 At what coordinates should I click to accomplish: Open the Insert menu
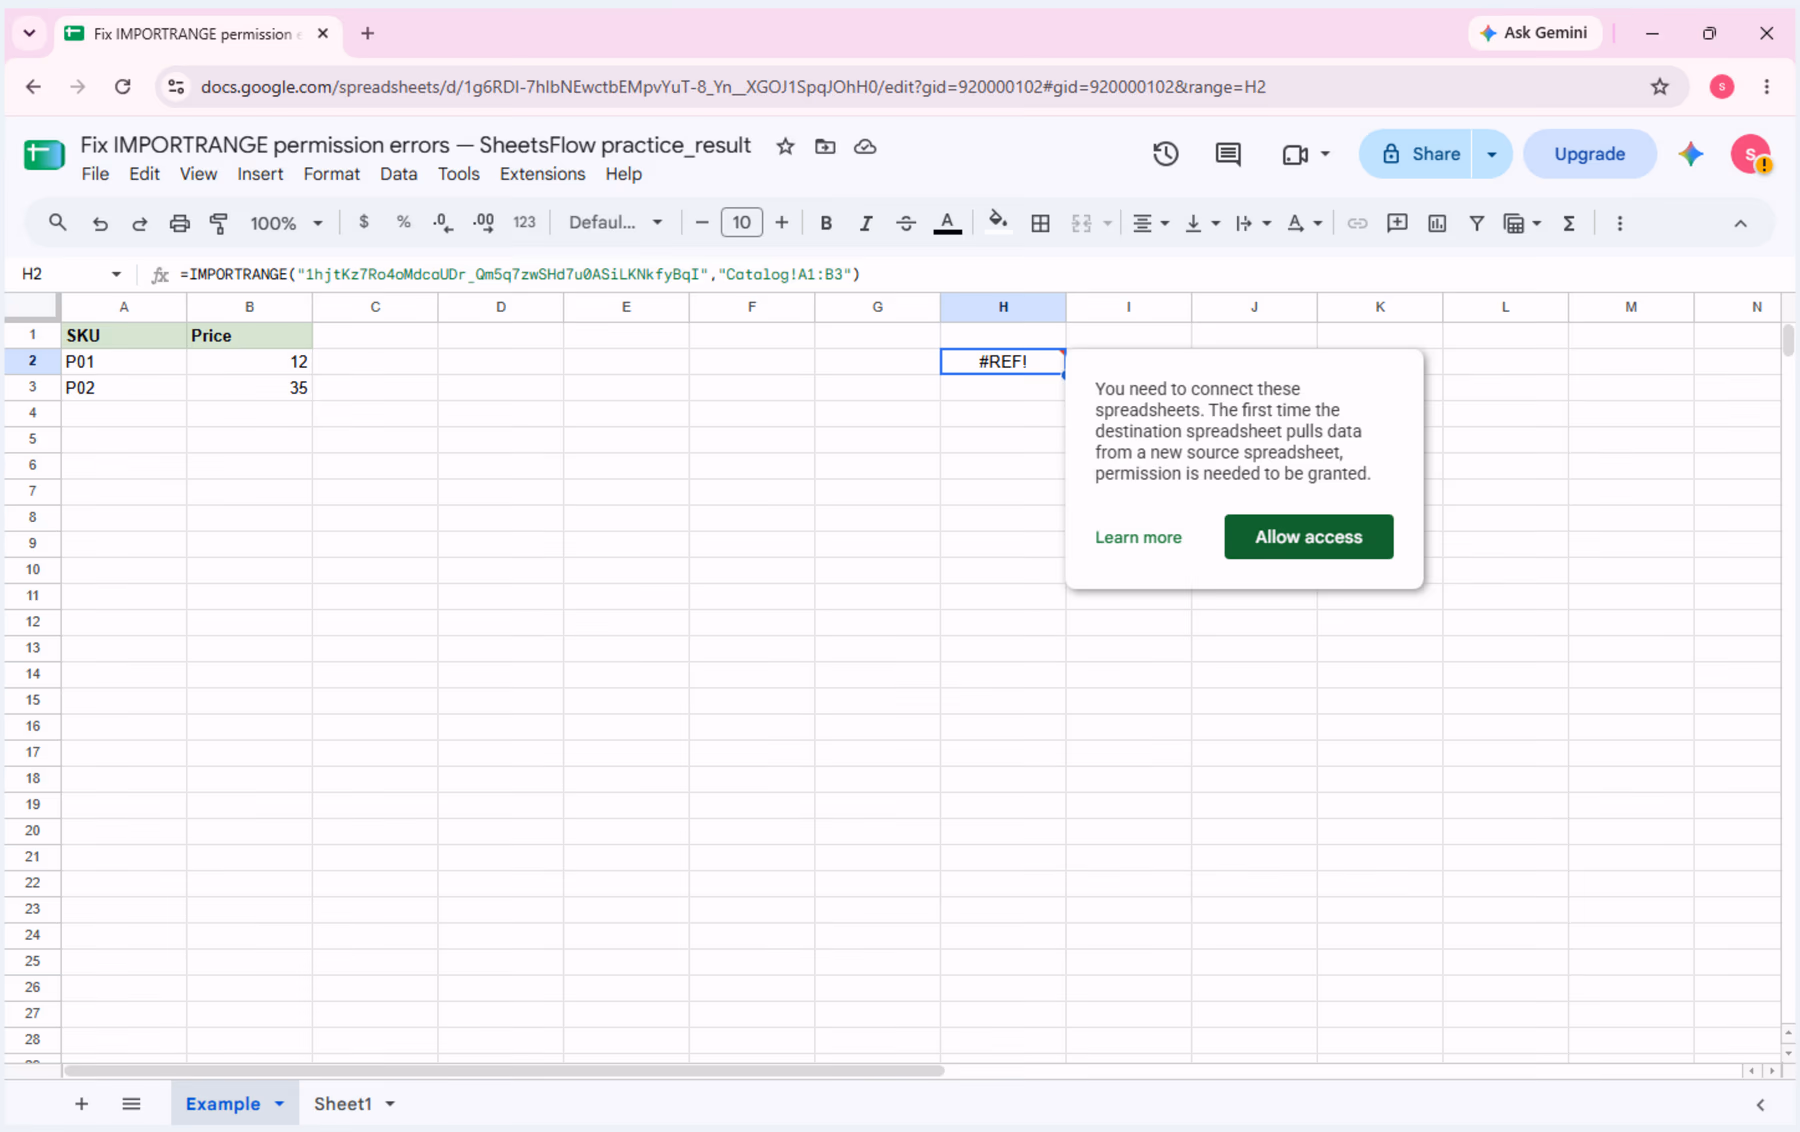pos(260,174)
